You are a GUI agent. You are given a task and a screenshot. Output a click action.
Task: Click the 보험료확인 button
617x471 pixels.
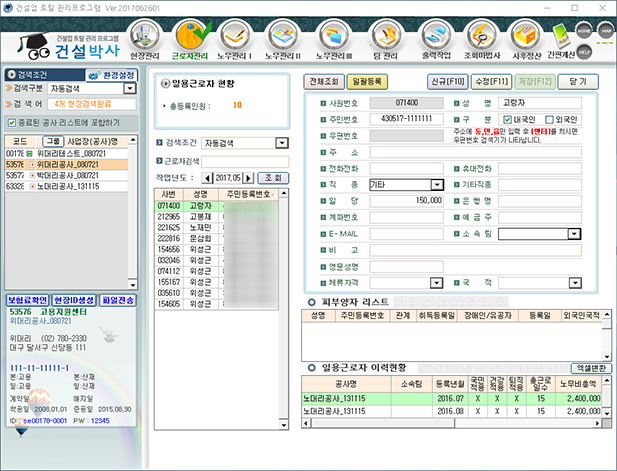(x=27, y=300)
